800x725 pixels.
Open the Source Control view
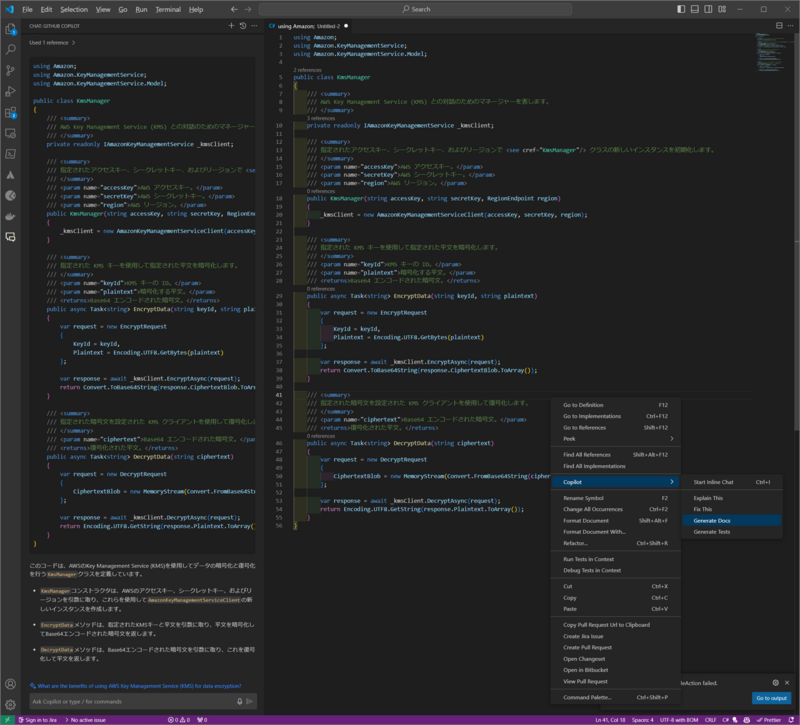pyautogui.click(x=10, y=70)
